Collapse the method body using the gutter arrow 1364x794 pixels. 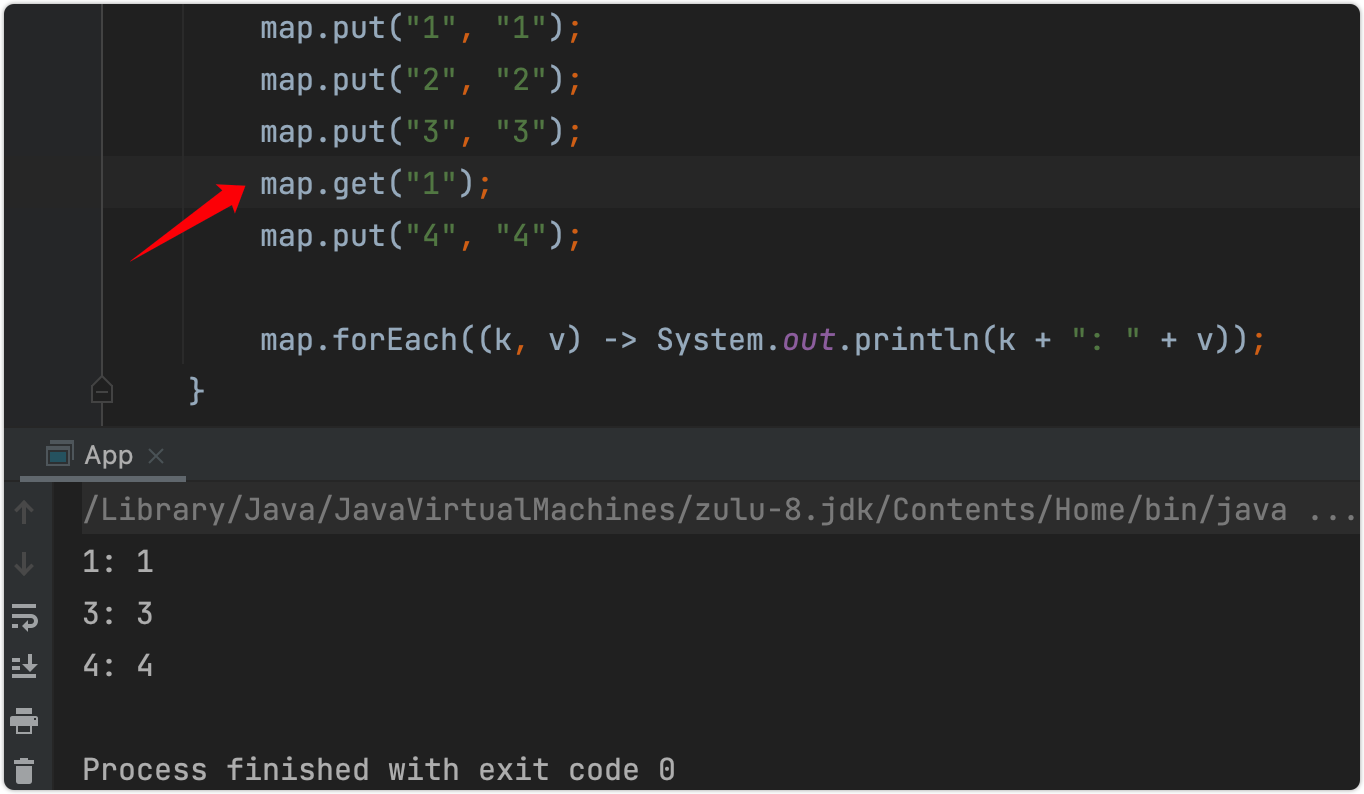[101, 390]
